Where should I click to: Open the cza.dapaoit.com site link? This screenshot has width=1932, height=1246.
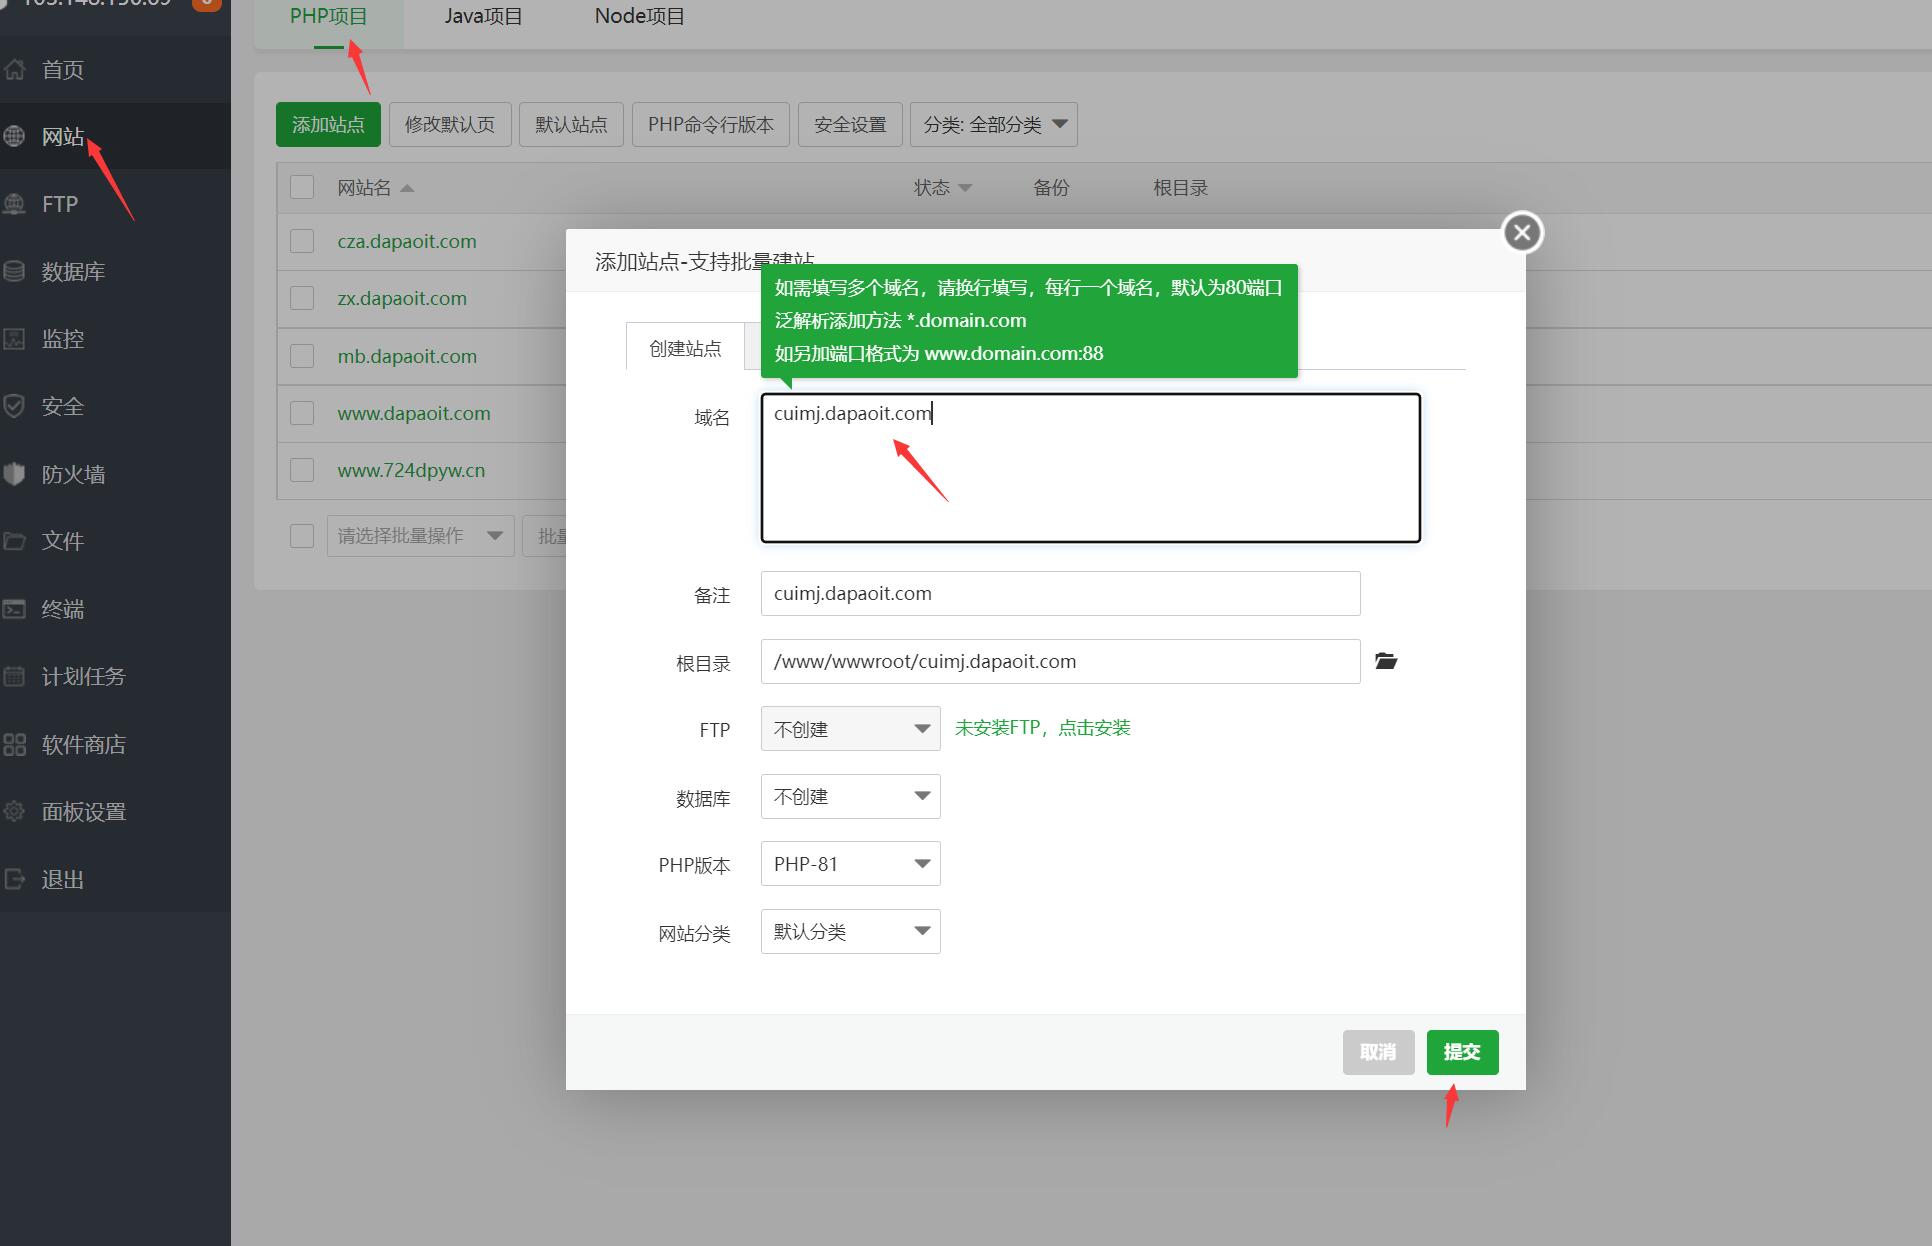tap(407, 241)
